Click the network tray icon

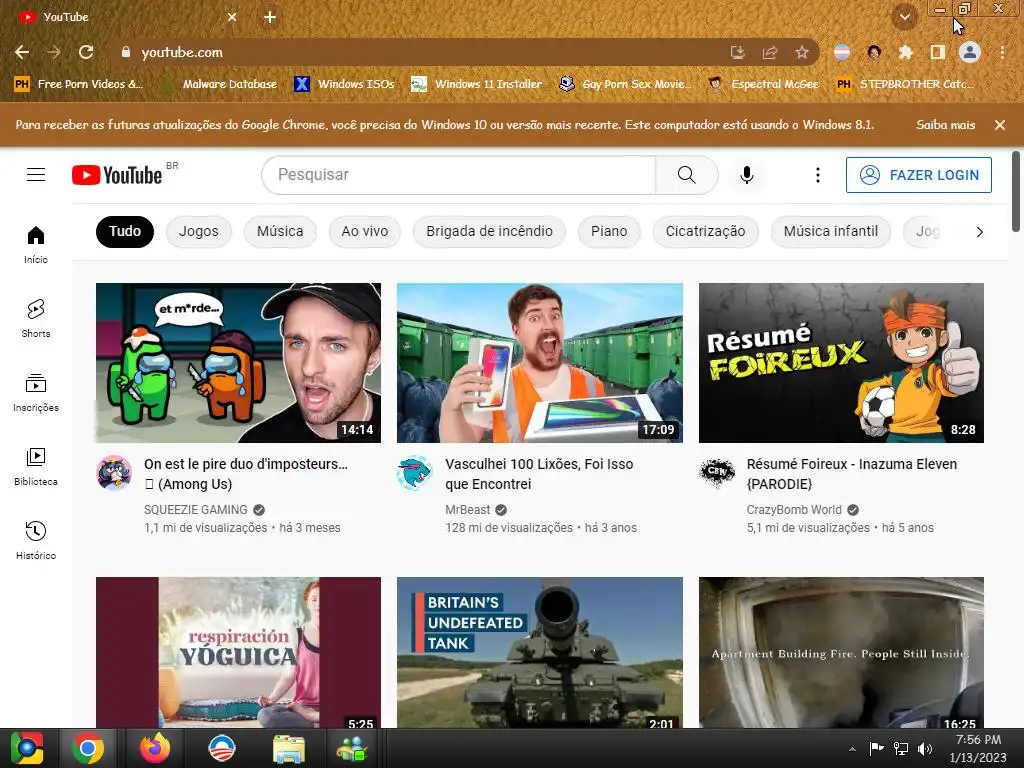901,748
